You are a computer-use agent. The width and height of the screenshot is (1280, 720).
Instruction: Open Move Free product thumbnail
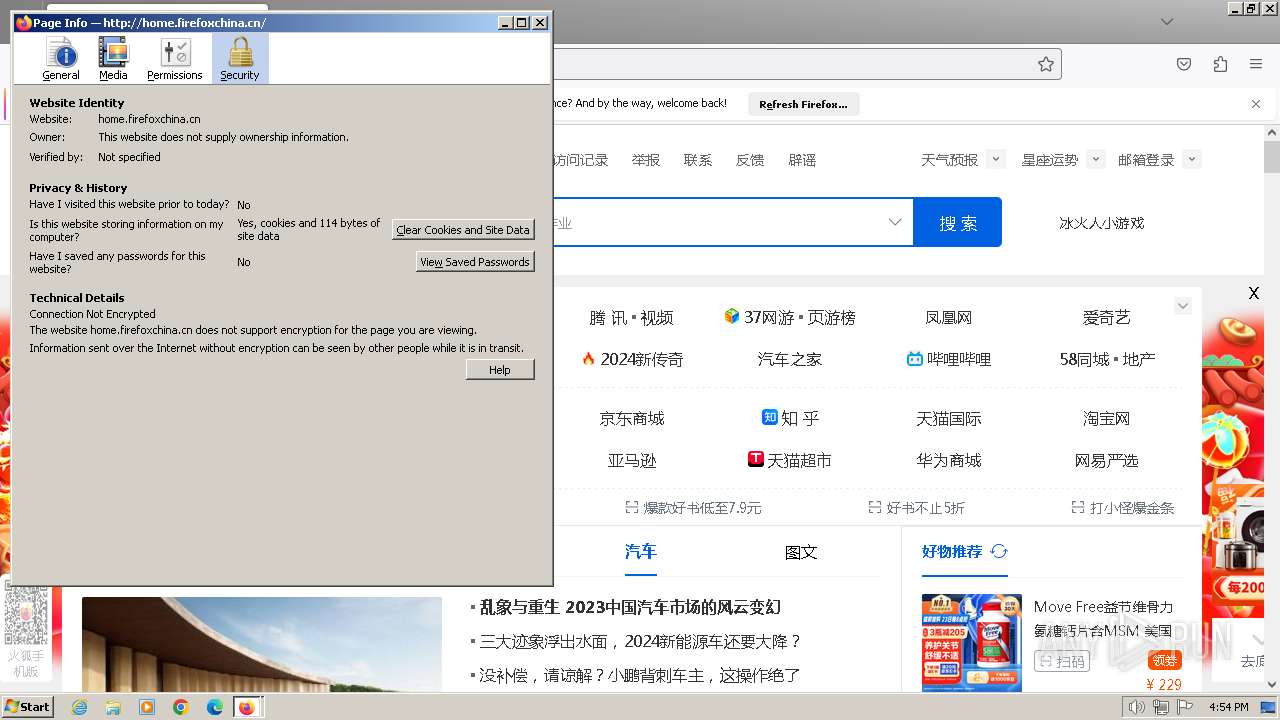point(972,642)
